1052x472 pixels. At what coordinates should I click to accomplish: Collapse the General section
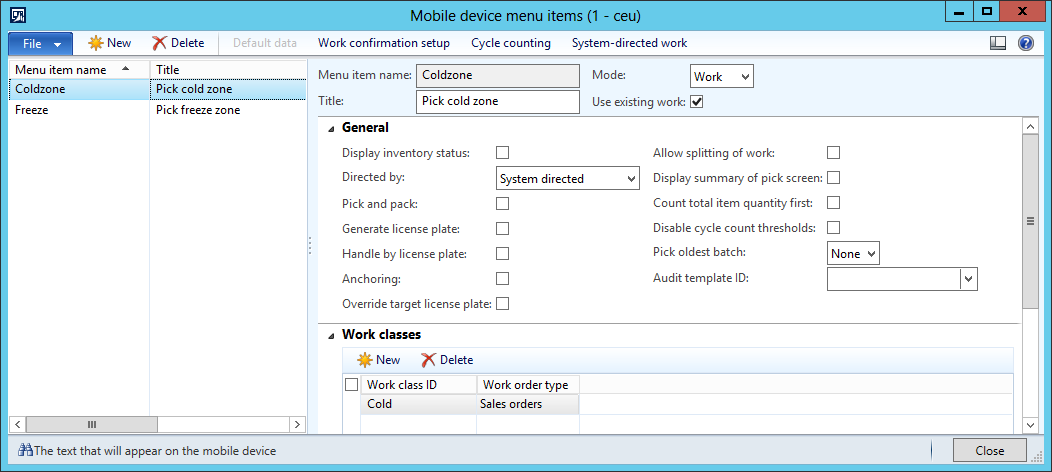click(x=331, y=128)
